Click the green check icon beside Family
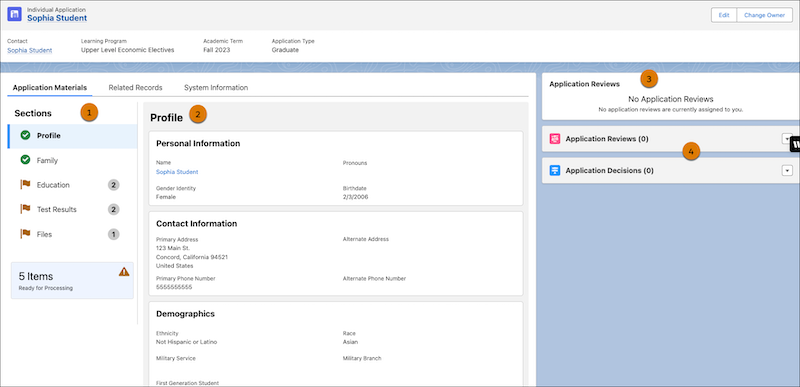800x387 pixels. (x=25, y=160)
